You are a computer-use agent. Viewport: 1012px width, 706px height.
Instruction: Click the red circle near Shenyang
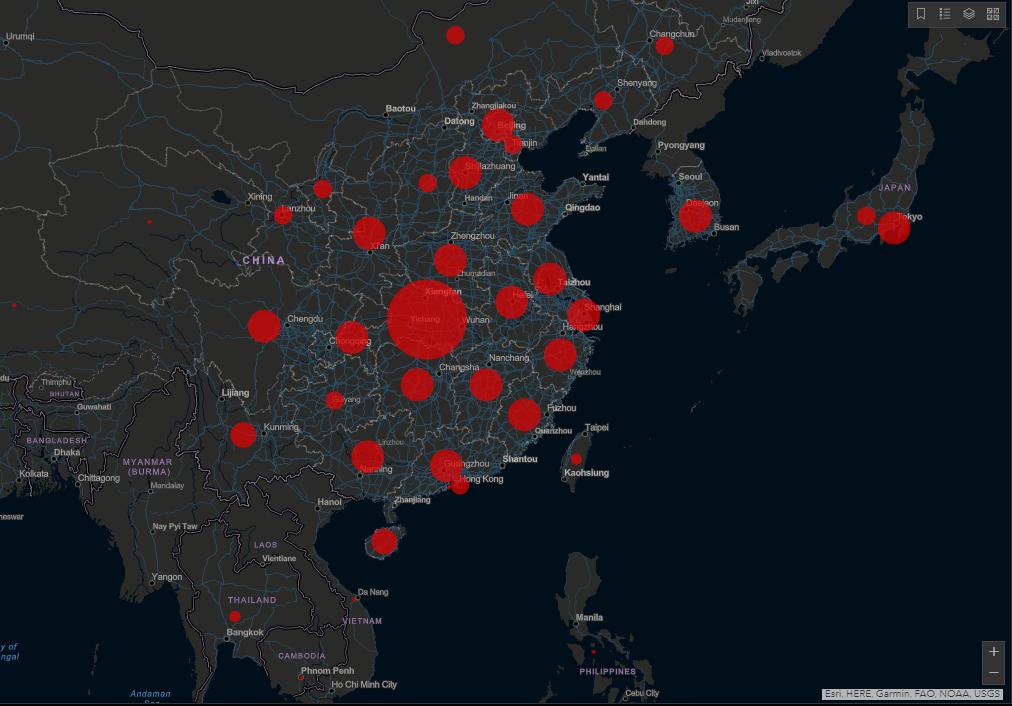pos(603,100)
